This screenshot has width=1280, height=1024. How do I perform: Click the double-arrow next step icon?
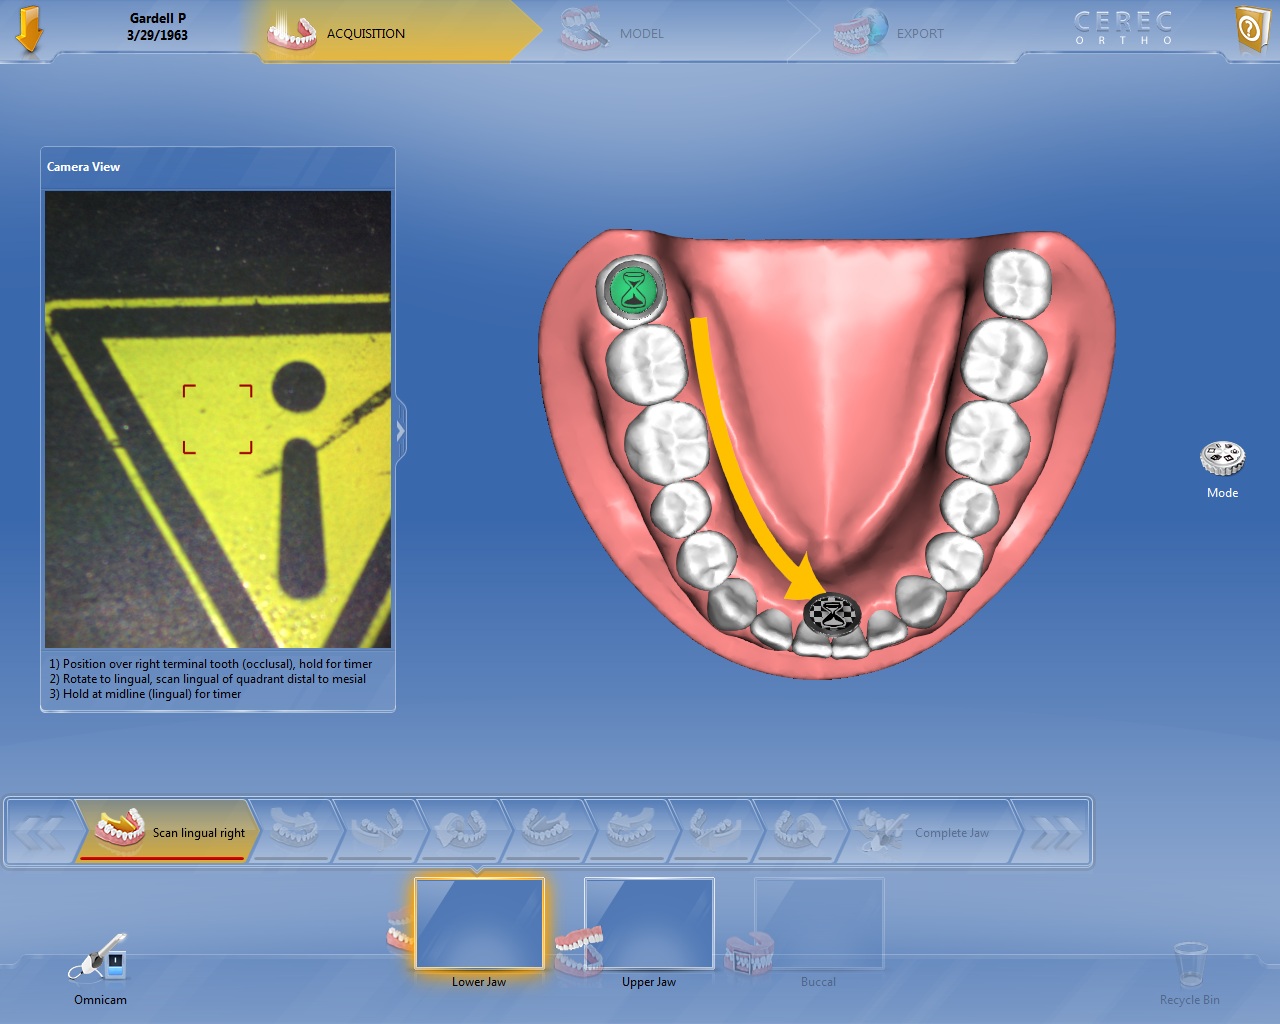[1055, 832]
